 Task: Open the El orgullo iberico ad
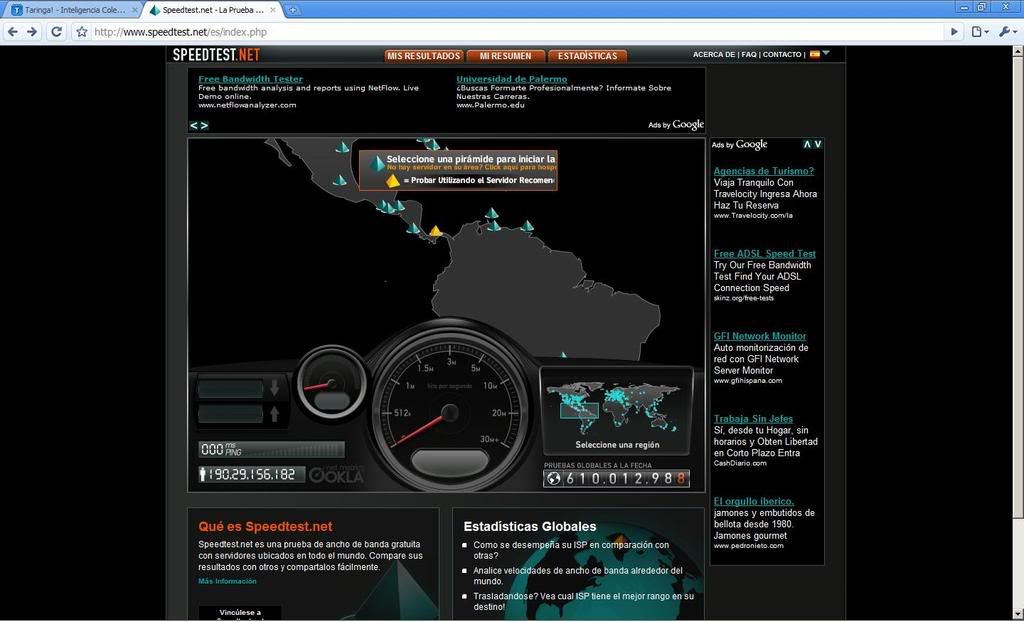[x=754, y=501]
